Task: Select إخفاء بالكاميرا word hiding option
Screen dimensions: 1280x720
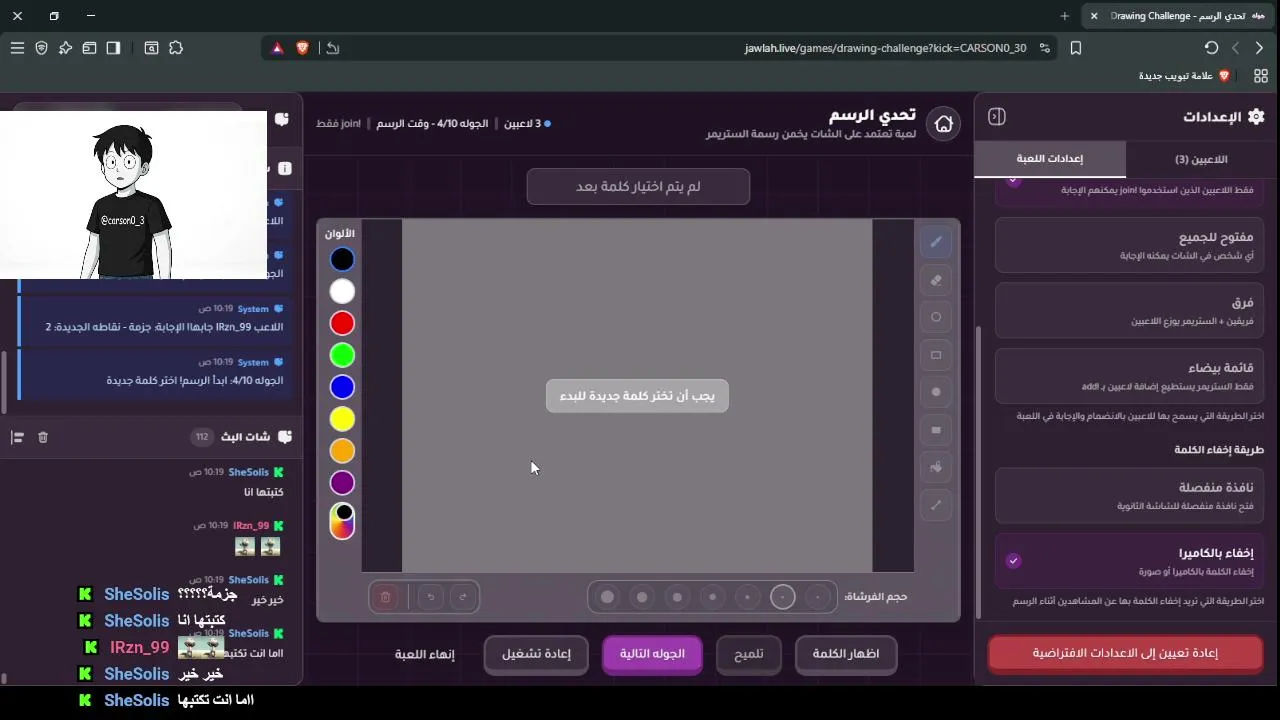Action: (x=1130, y=561)
